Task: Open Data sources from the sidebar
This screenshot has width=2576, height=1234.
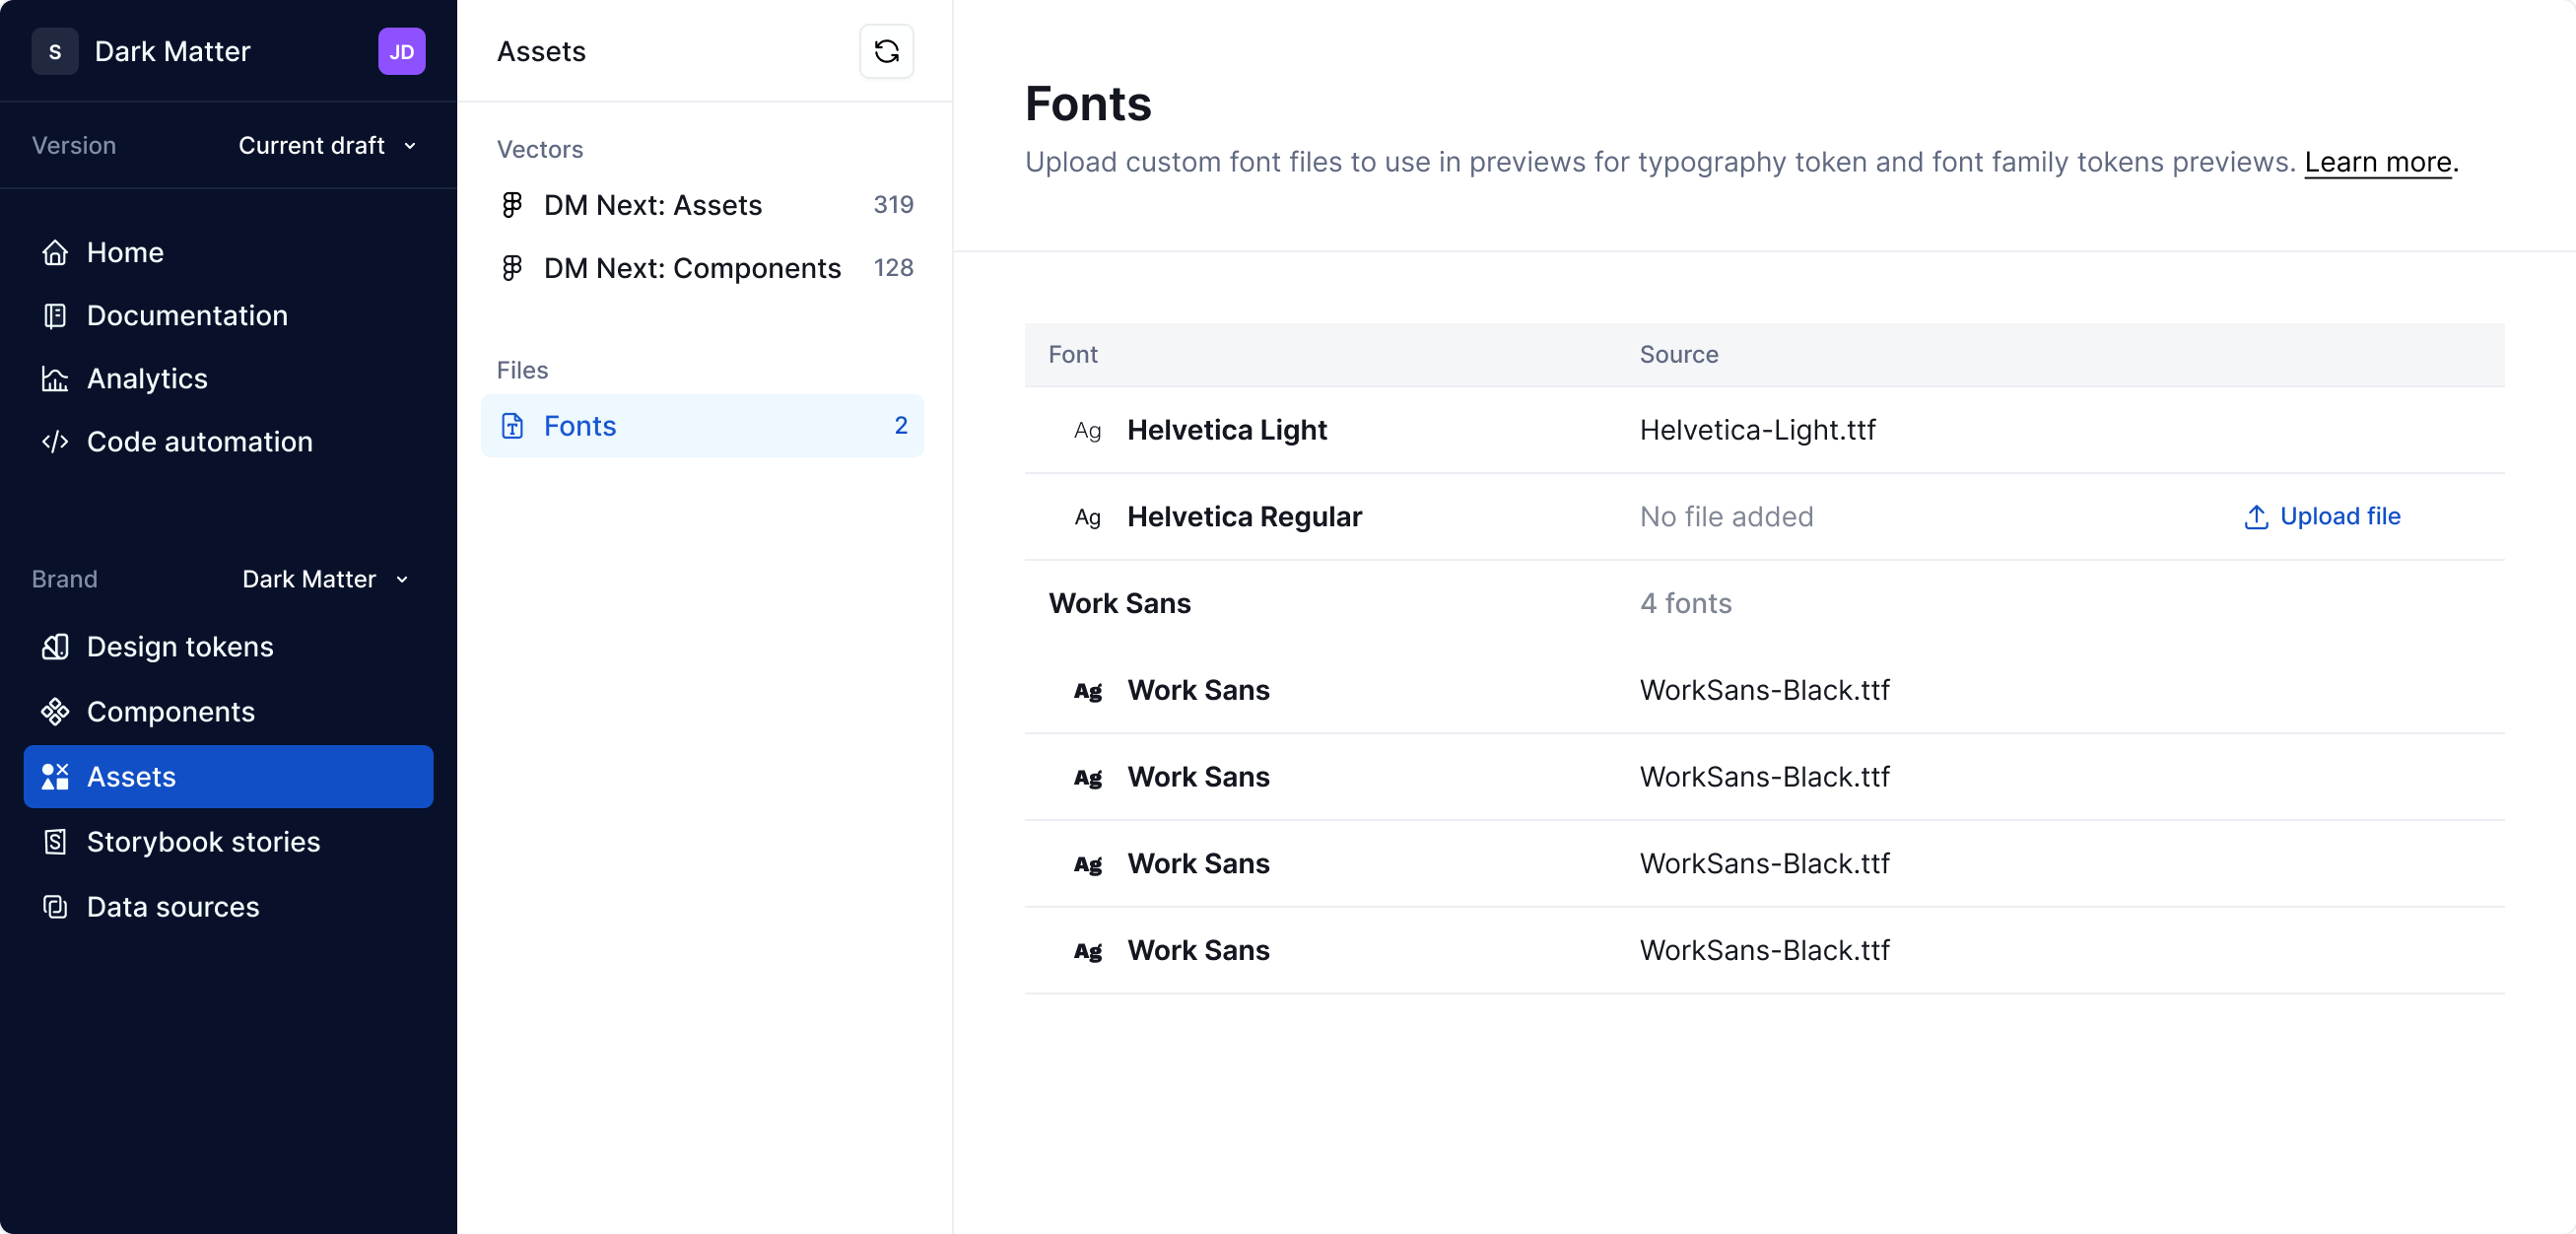Action: [x=172, y=906]
